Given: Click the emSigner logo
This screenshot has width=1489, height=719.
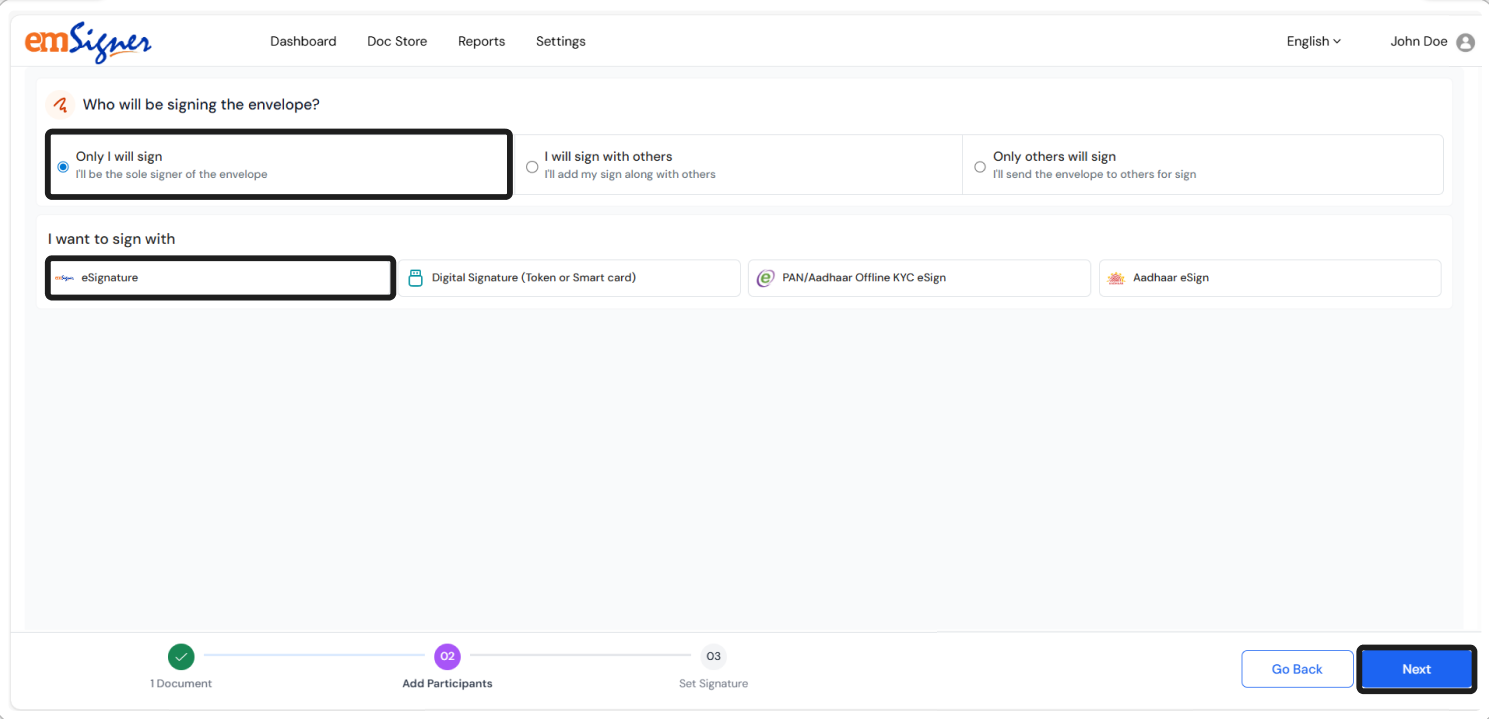Looking at the screenshot, I should pyautogui.click(x=88, y=42).
